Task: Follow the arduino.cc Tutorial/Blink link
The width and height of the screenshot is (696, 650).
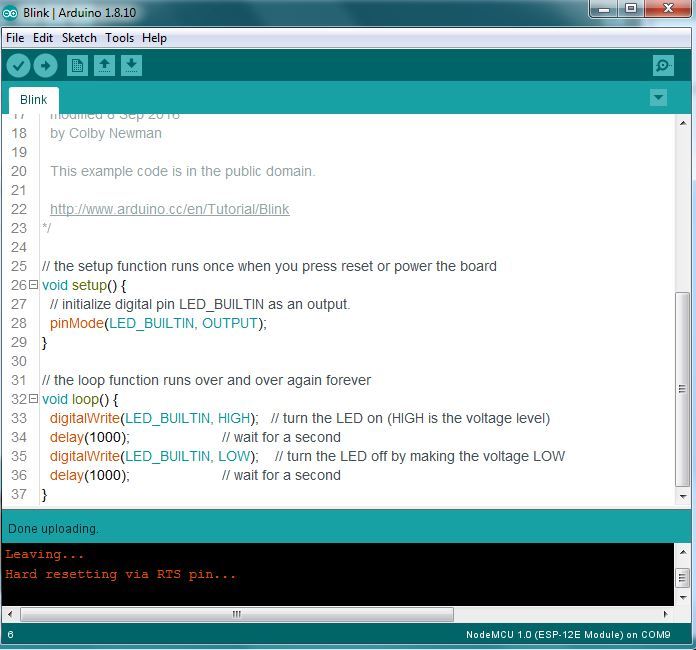Action: (x=170, y=209)
